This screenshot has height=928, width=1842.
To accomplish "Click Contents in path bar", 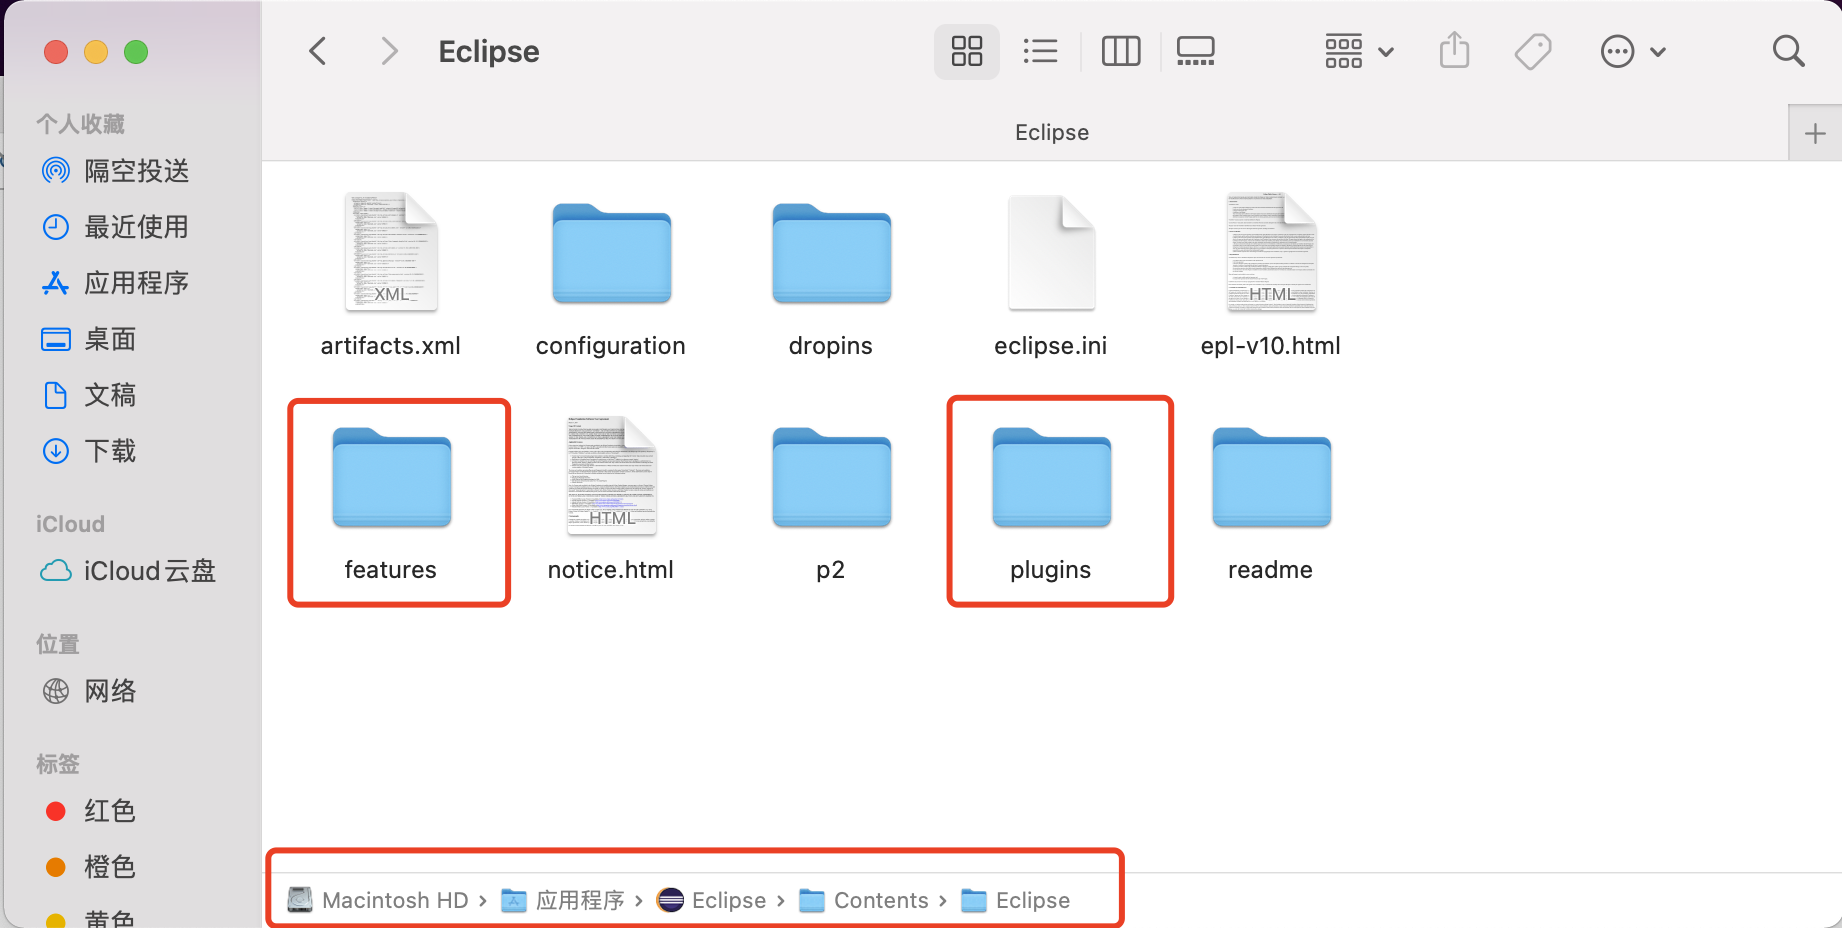I will click(x=864, y=900).
